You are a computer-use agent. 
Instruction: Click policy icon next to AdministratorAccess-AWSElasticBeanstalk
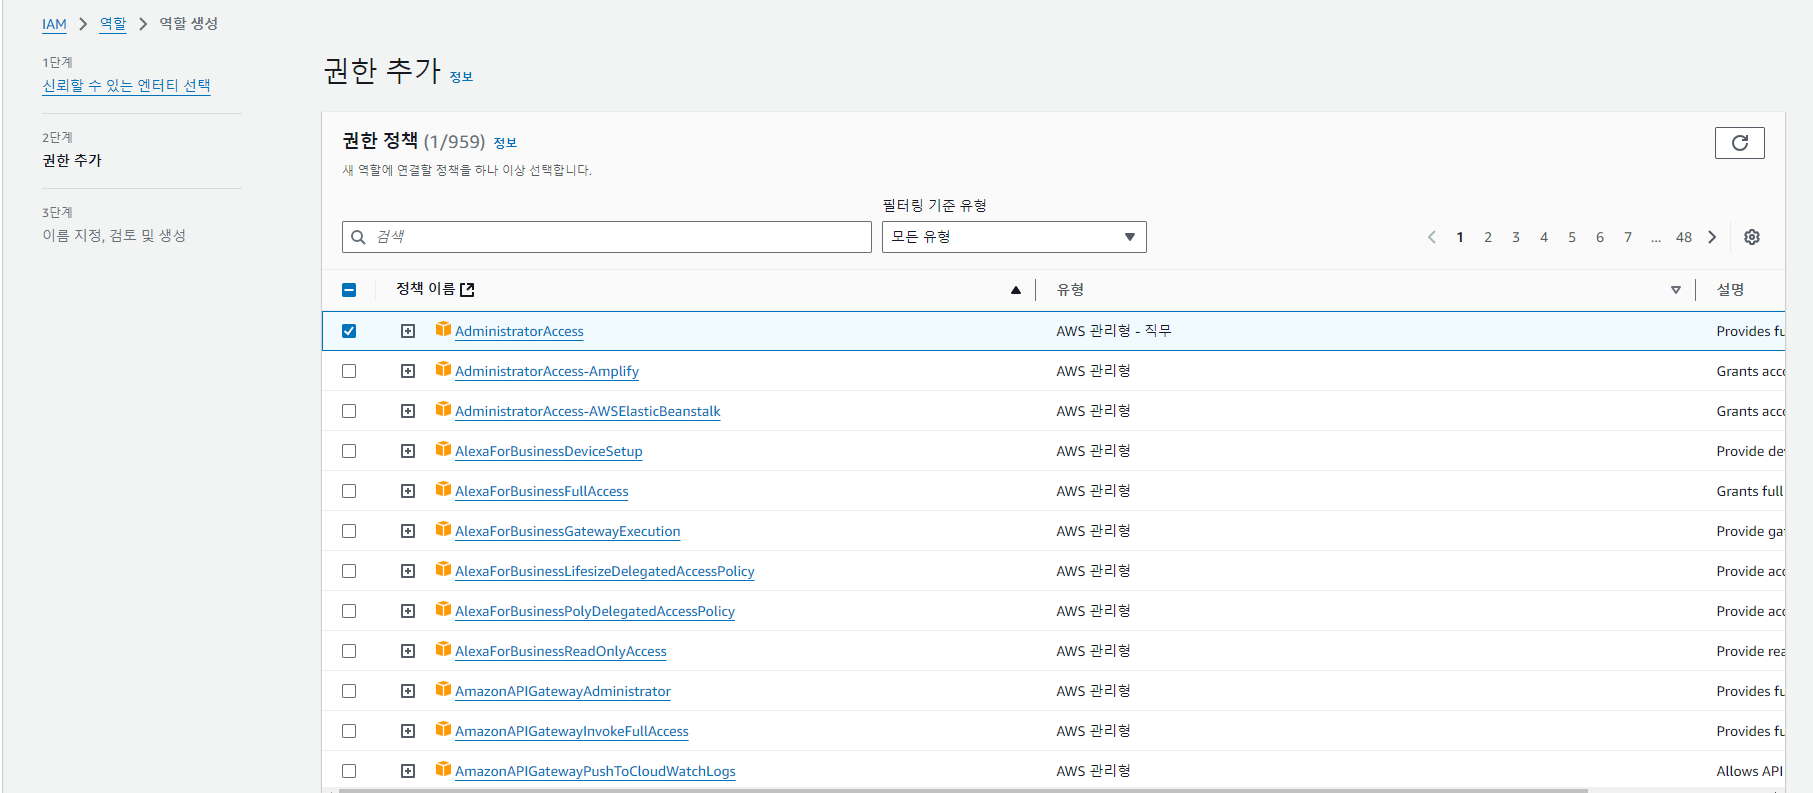pyautogui.click(x=443, y=409)
